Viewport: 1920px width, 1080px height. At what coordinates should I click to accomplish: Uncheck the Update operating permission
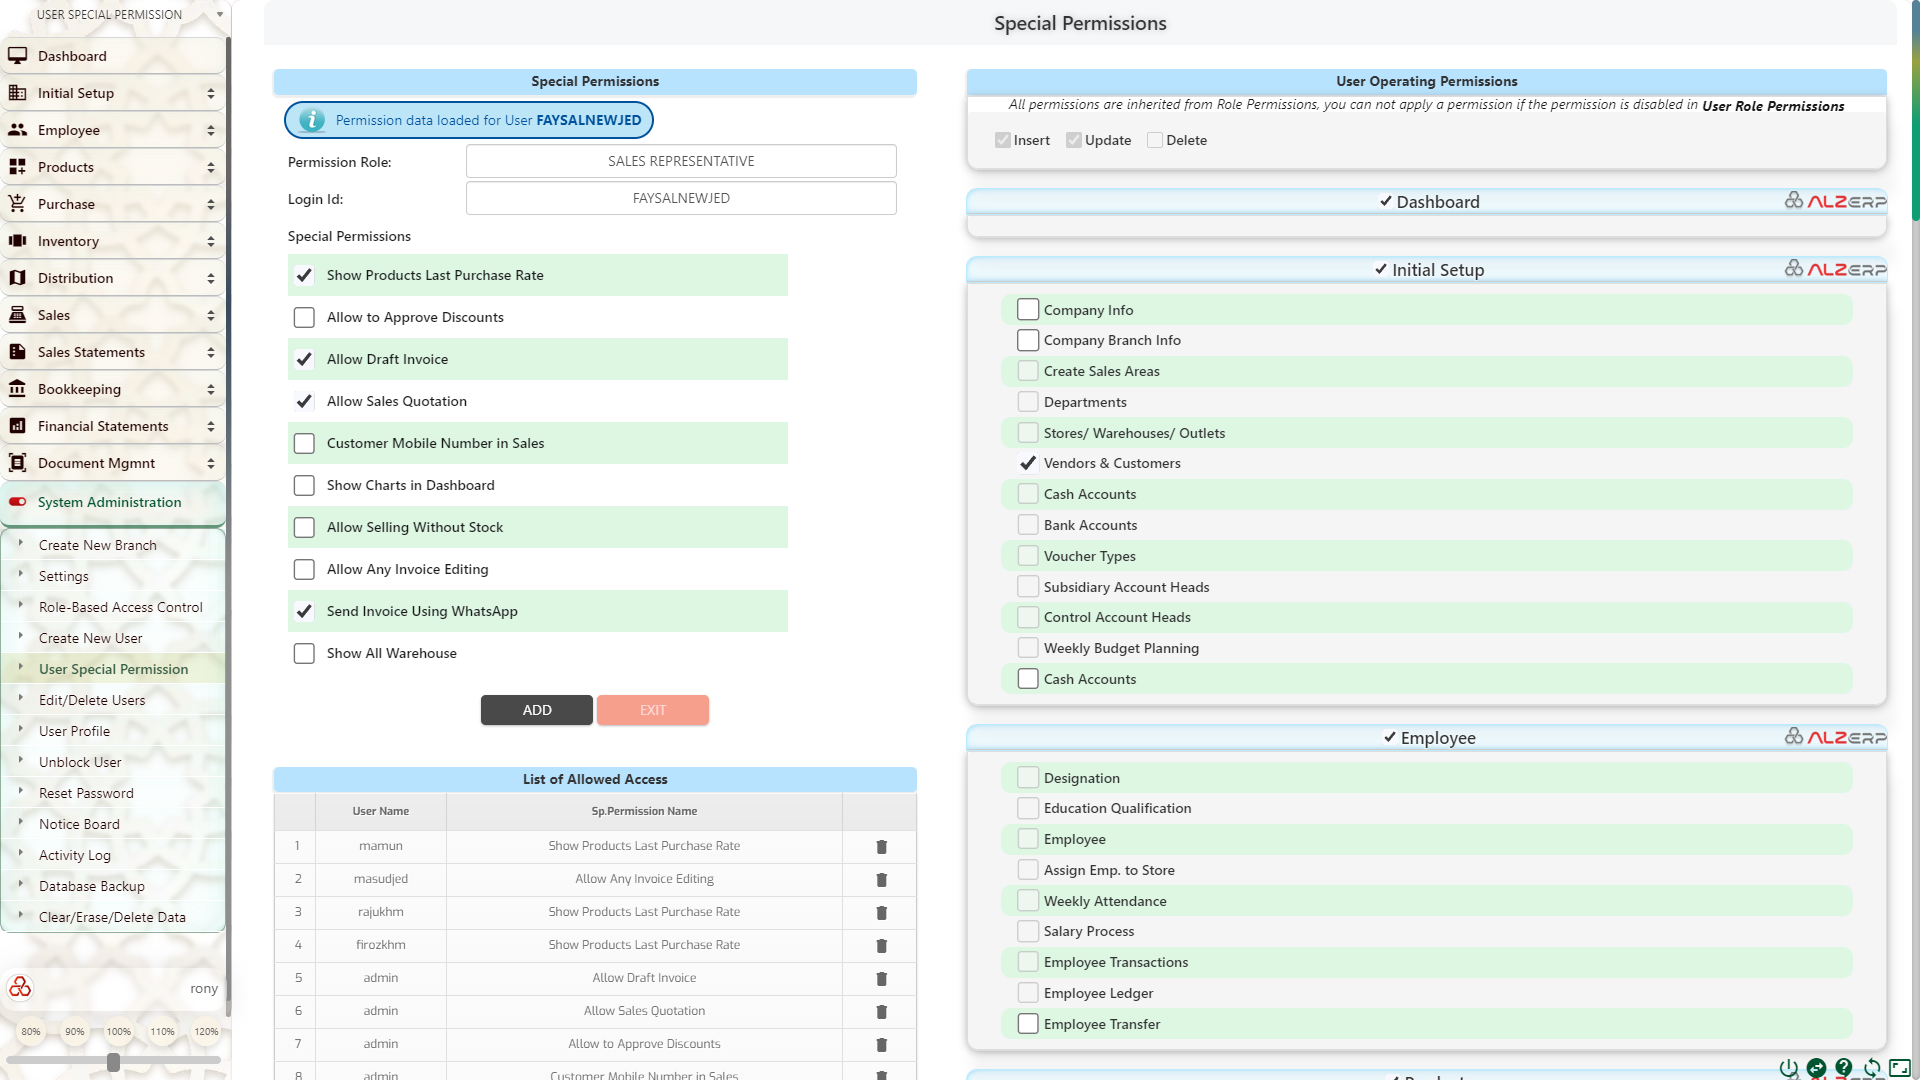pos(1074,140)
